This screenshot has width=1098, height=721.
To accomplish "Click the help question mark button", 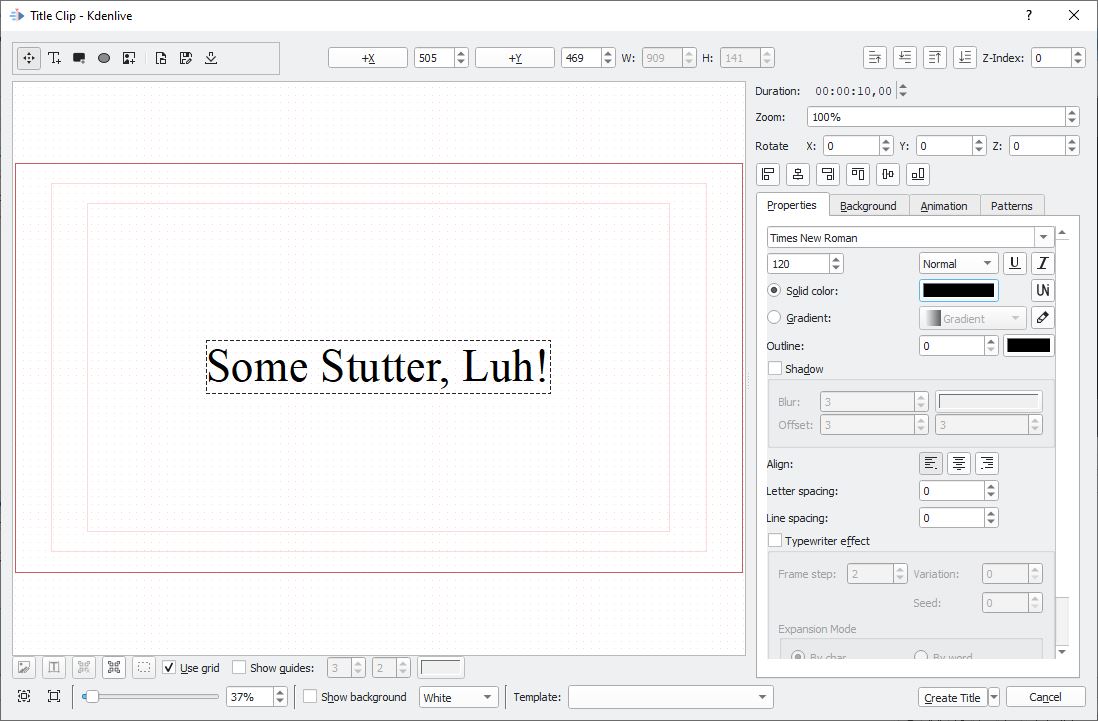I will [x=1029, y=15].
